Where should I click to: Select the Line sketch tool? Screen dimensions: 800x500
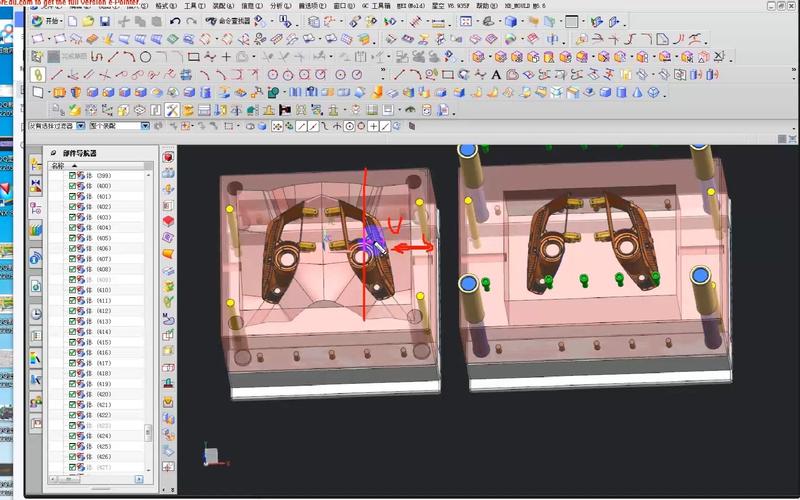113,57
